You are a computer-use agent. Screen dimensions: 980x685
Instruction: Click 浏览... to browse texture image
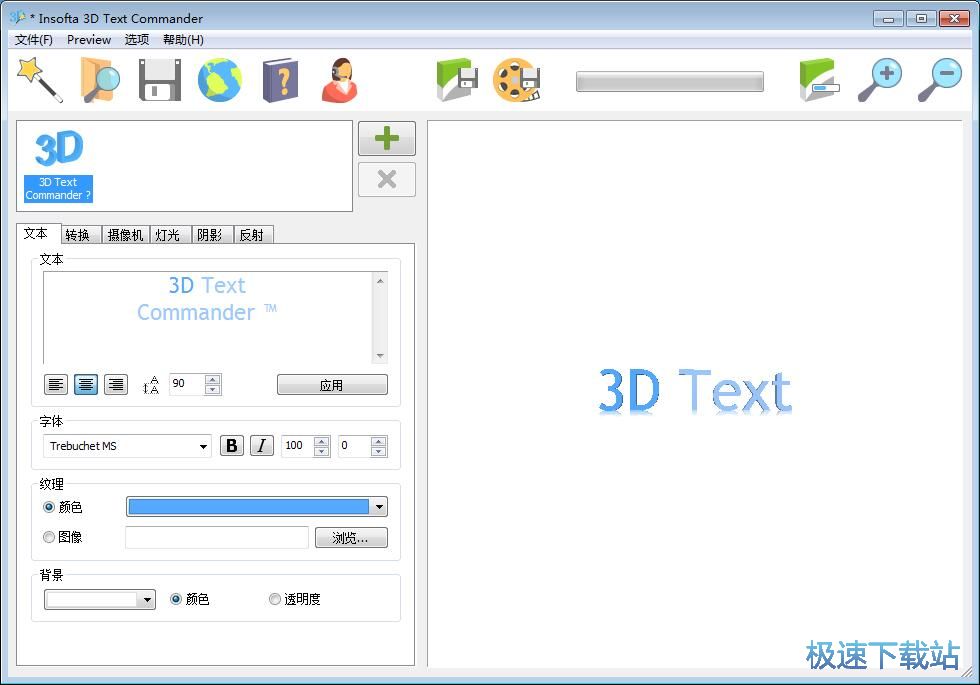[351, 537]
